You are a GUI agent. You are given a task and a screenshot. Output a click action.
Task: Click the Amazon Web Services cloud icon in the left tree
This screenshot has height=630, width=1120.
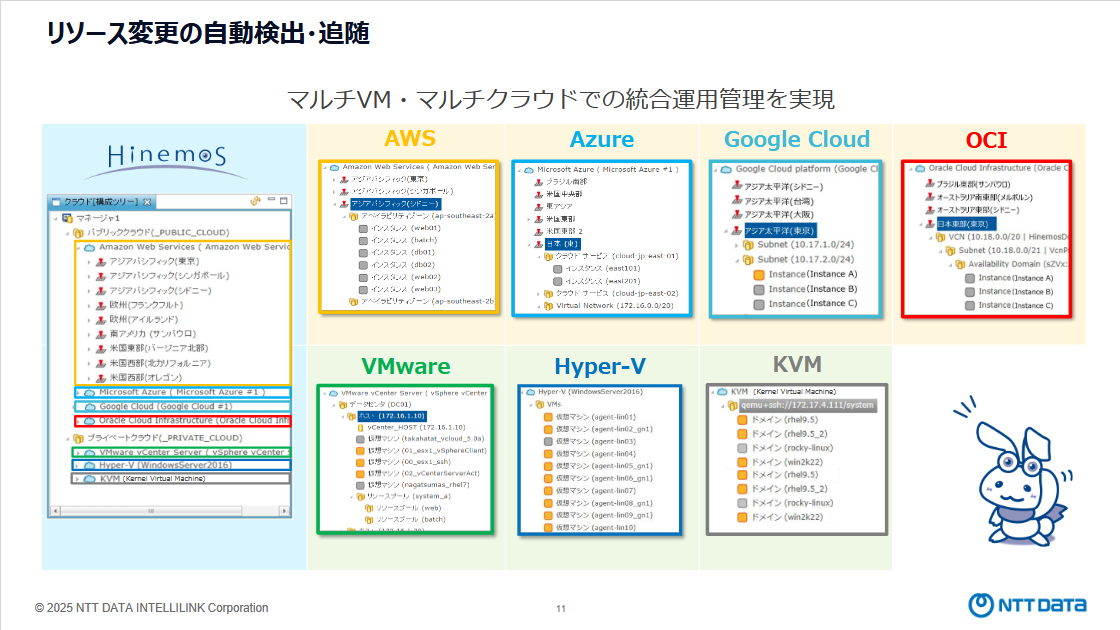(x=89, y=247)
